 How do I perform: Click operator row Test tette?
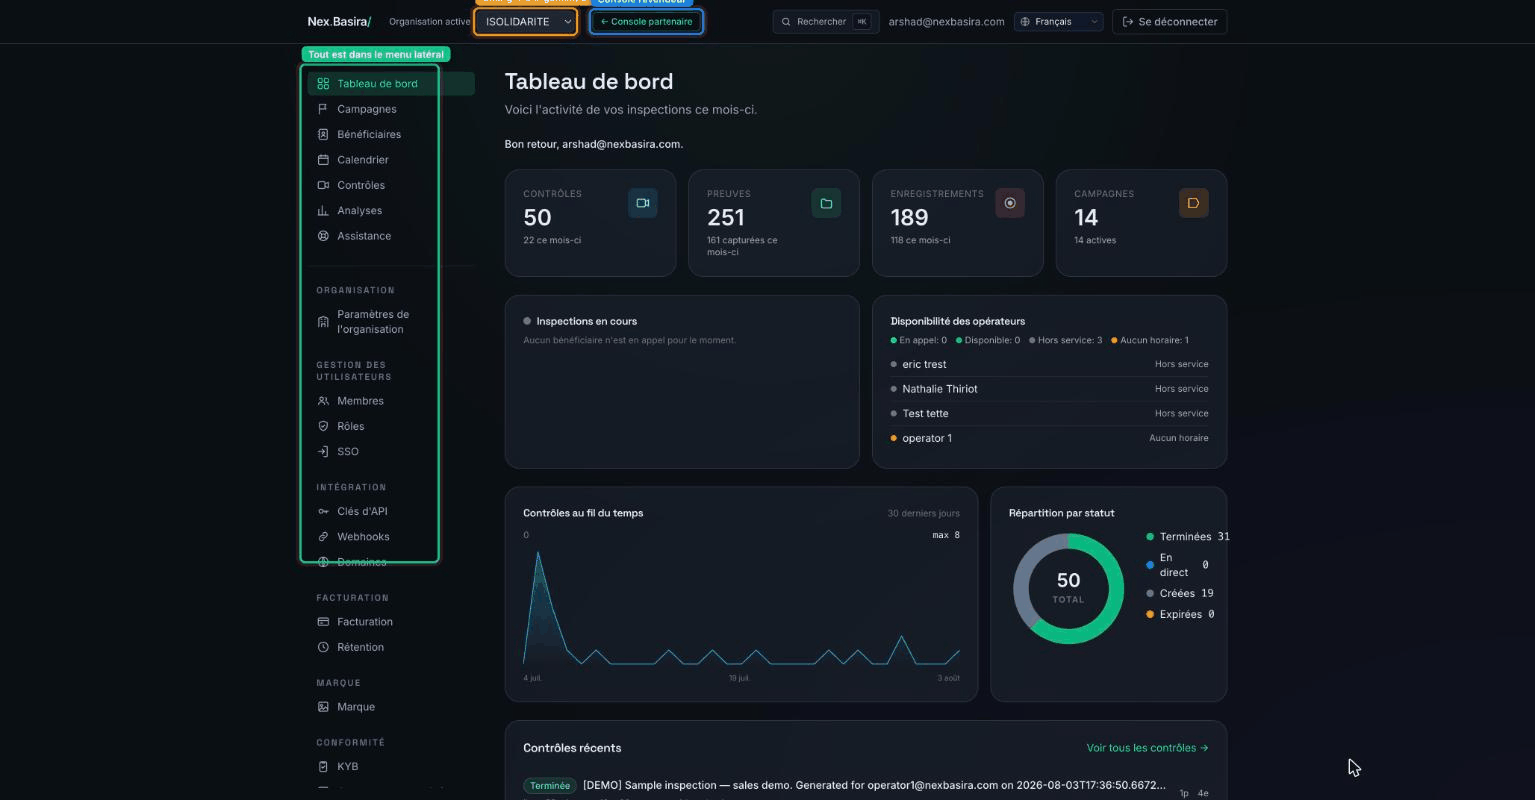pyautogui.click(x=1049, y=414)
